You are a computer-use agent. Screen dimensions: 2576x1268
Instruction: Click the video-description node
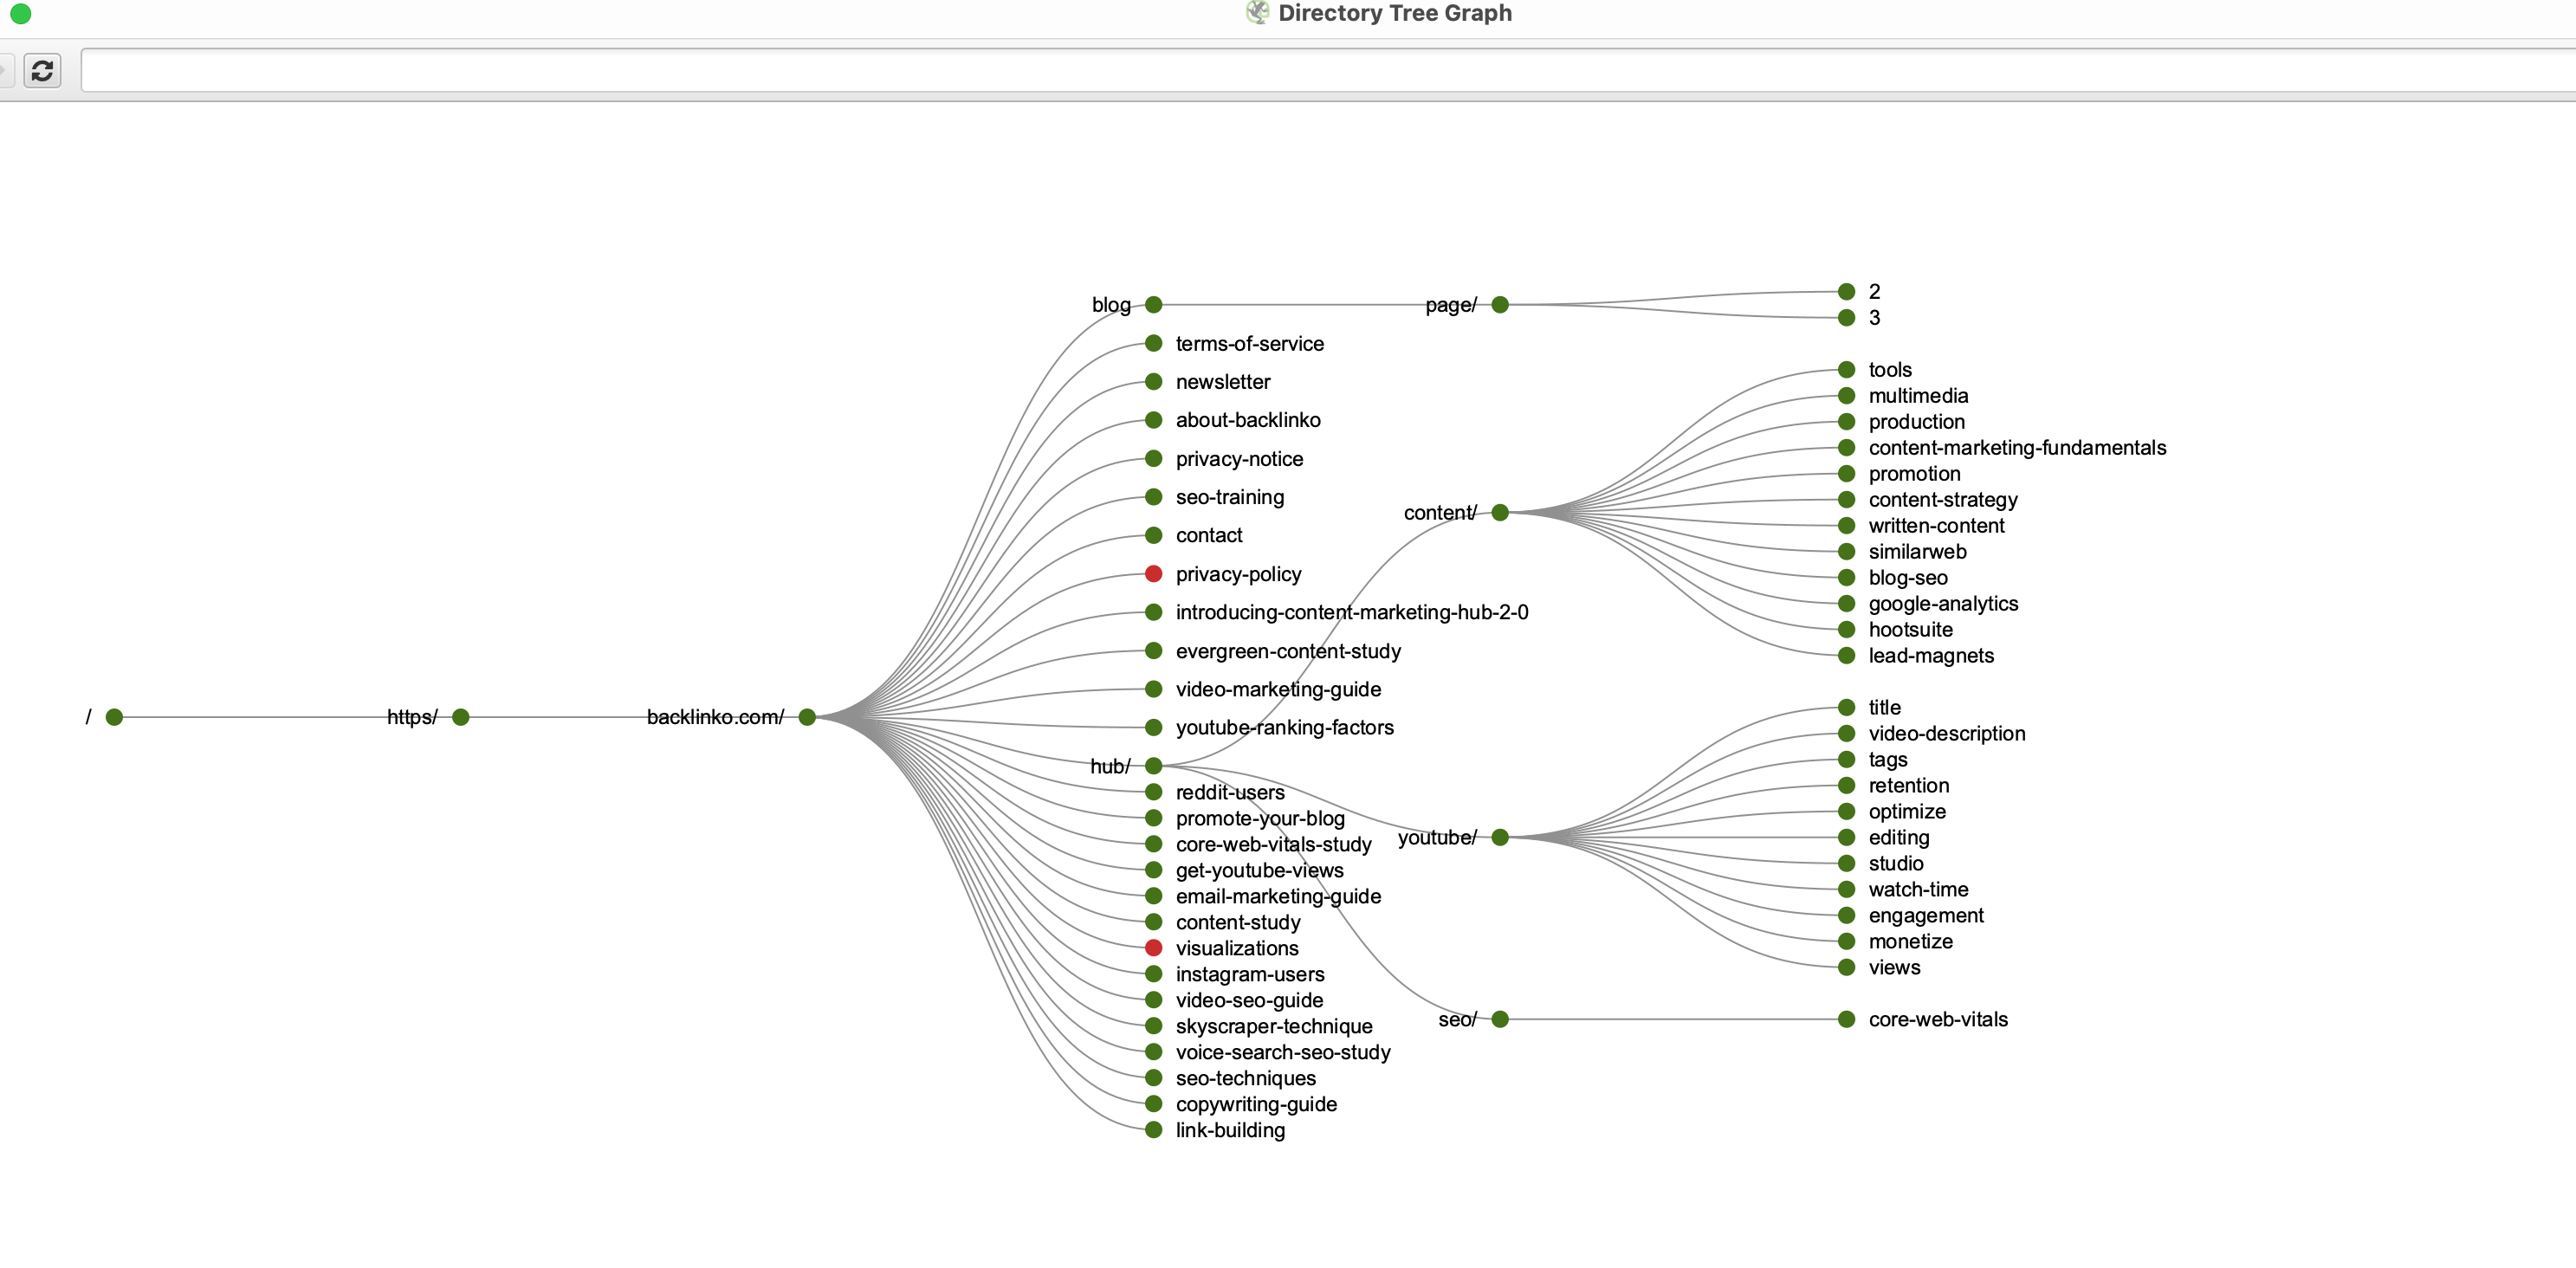click(x=1846, y=733)
